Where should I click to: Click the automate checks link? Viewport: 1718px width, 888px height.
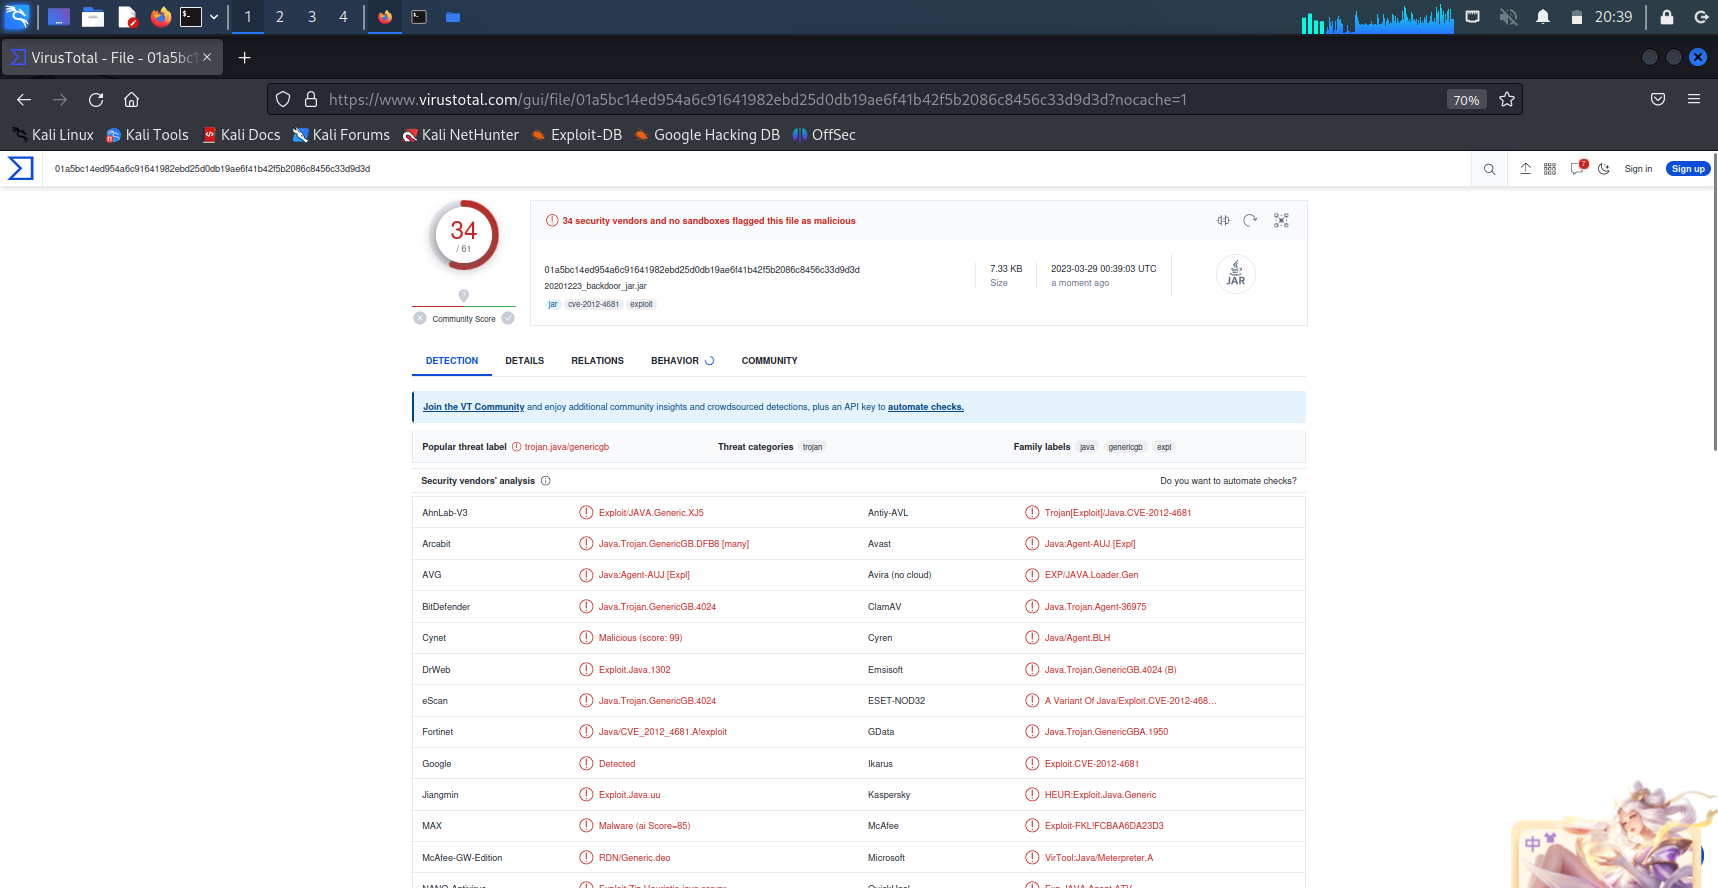[926, 407]
